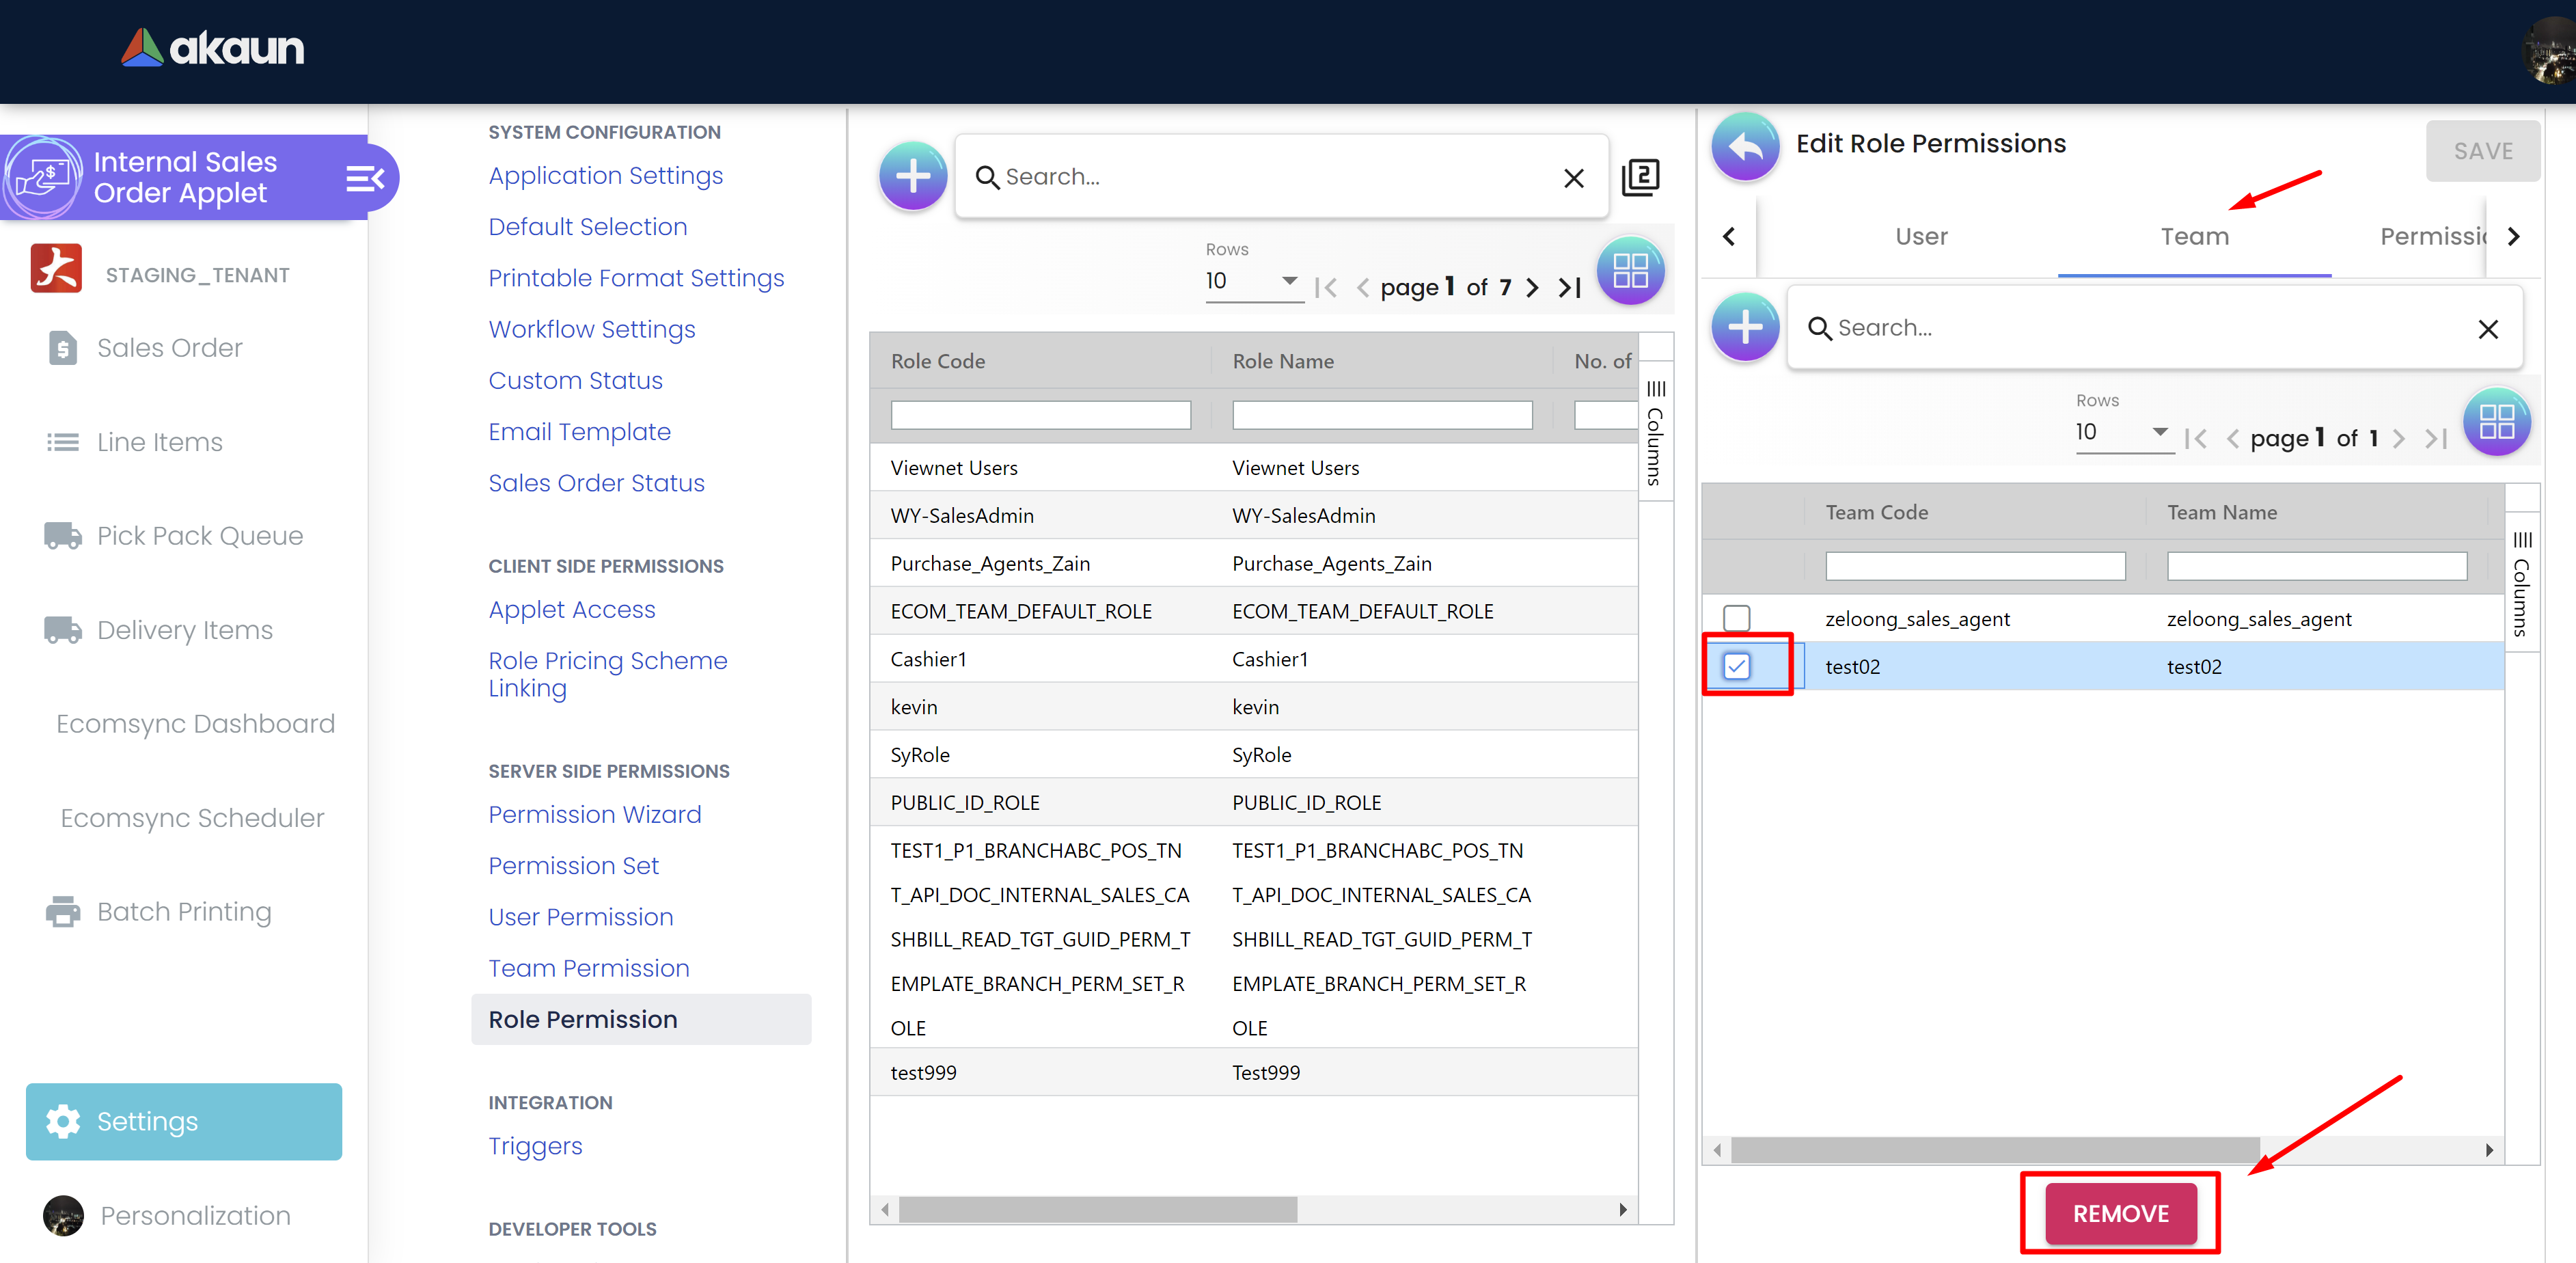Uncheck the test02 team checkbox
This screenshot has width=2576, height=1263.
[x=1736, y=666]
